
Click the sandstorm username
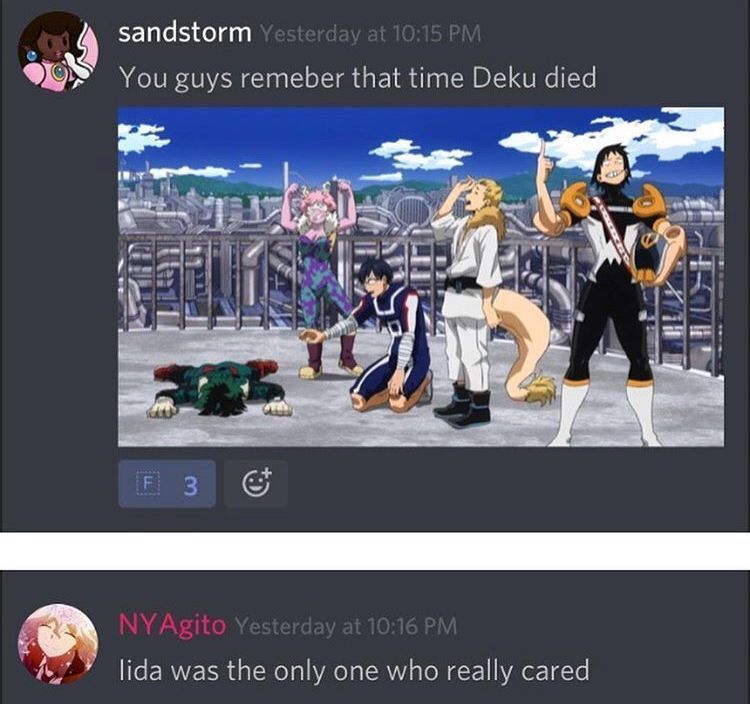[185, 33]
